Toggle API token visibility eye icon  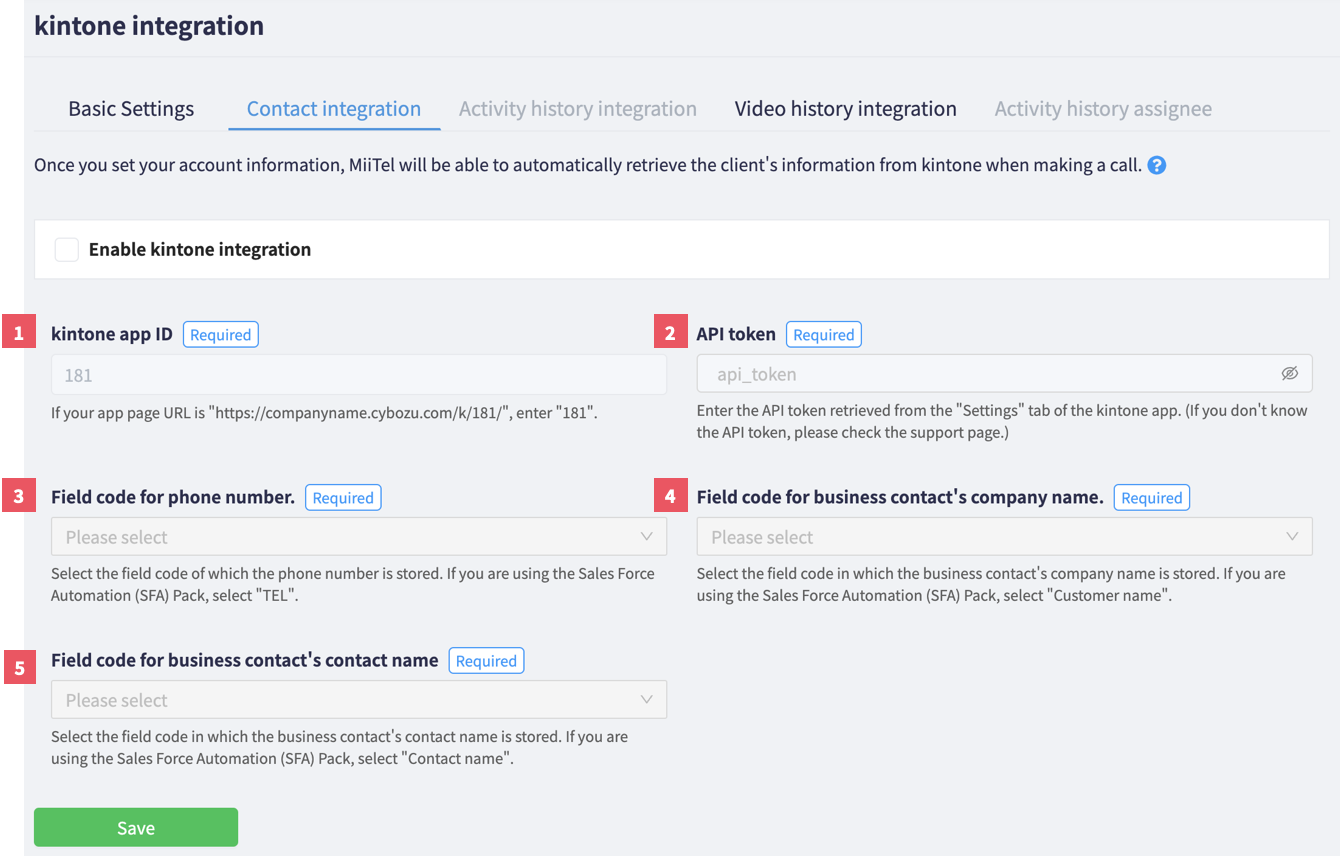click(1289, 374)
